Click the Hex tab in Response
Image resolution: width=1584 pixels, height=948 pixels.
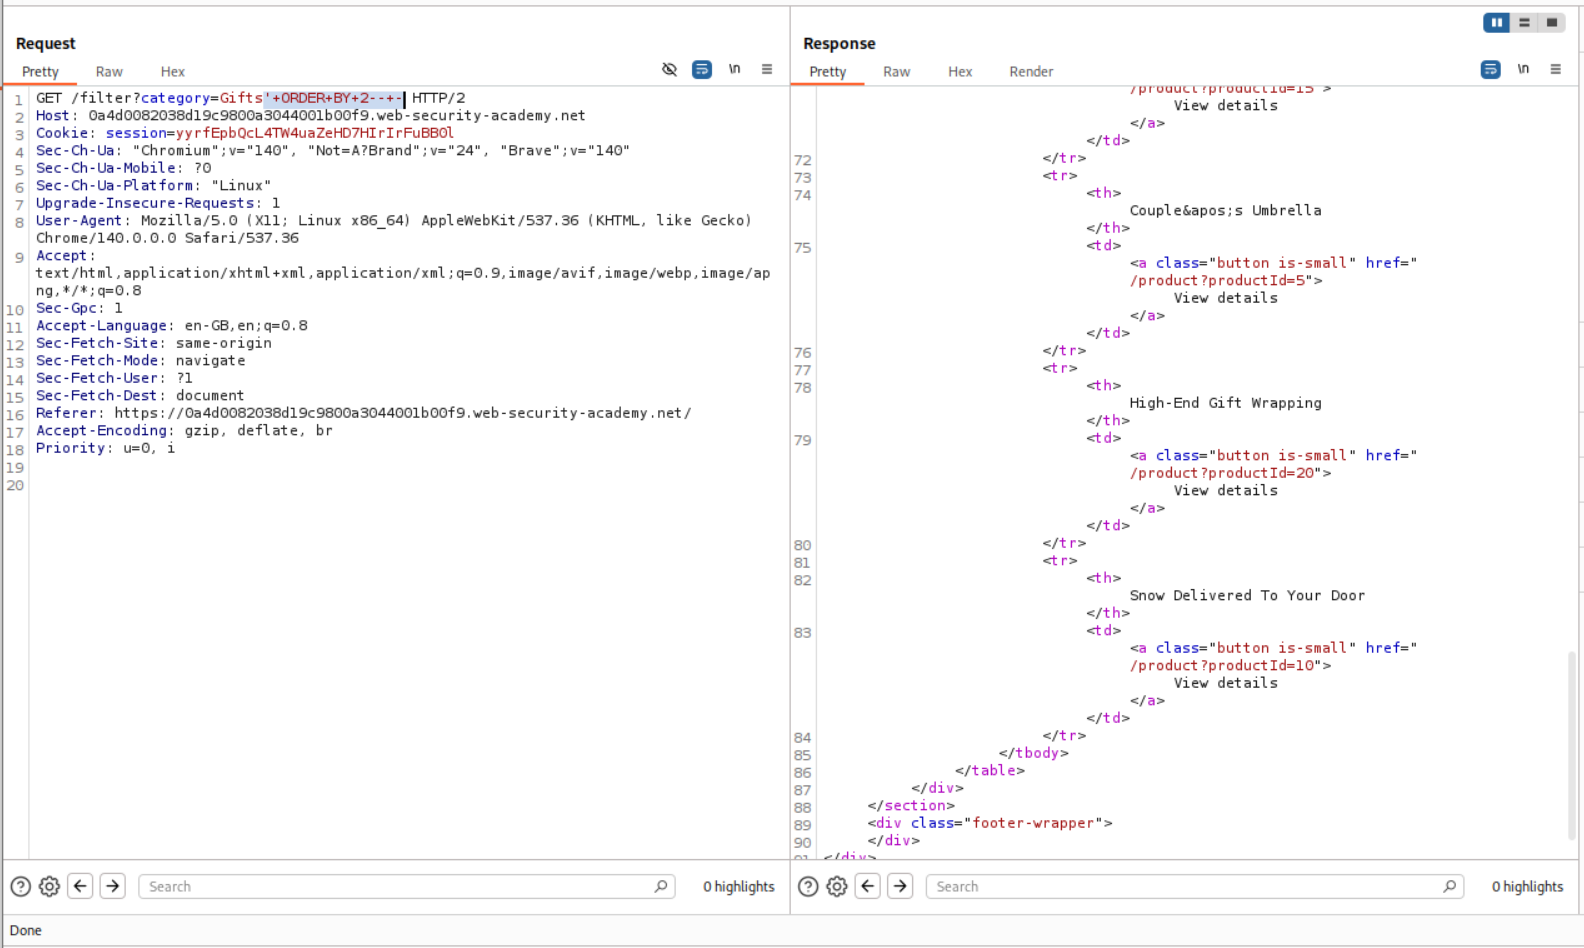[x=960, y=72]
